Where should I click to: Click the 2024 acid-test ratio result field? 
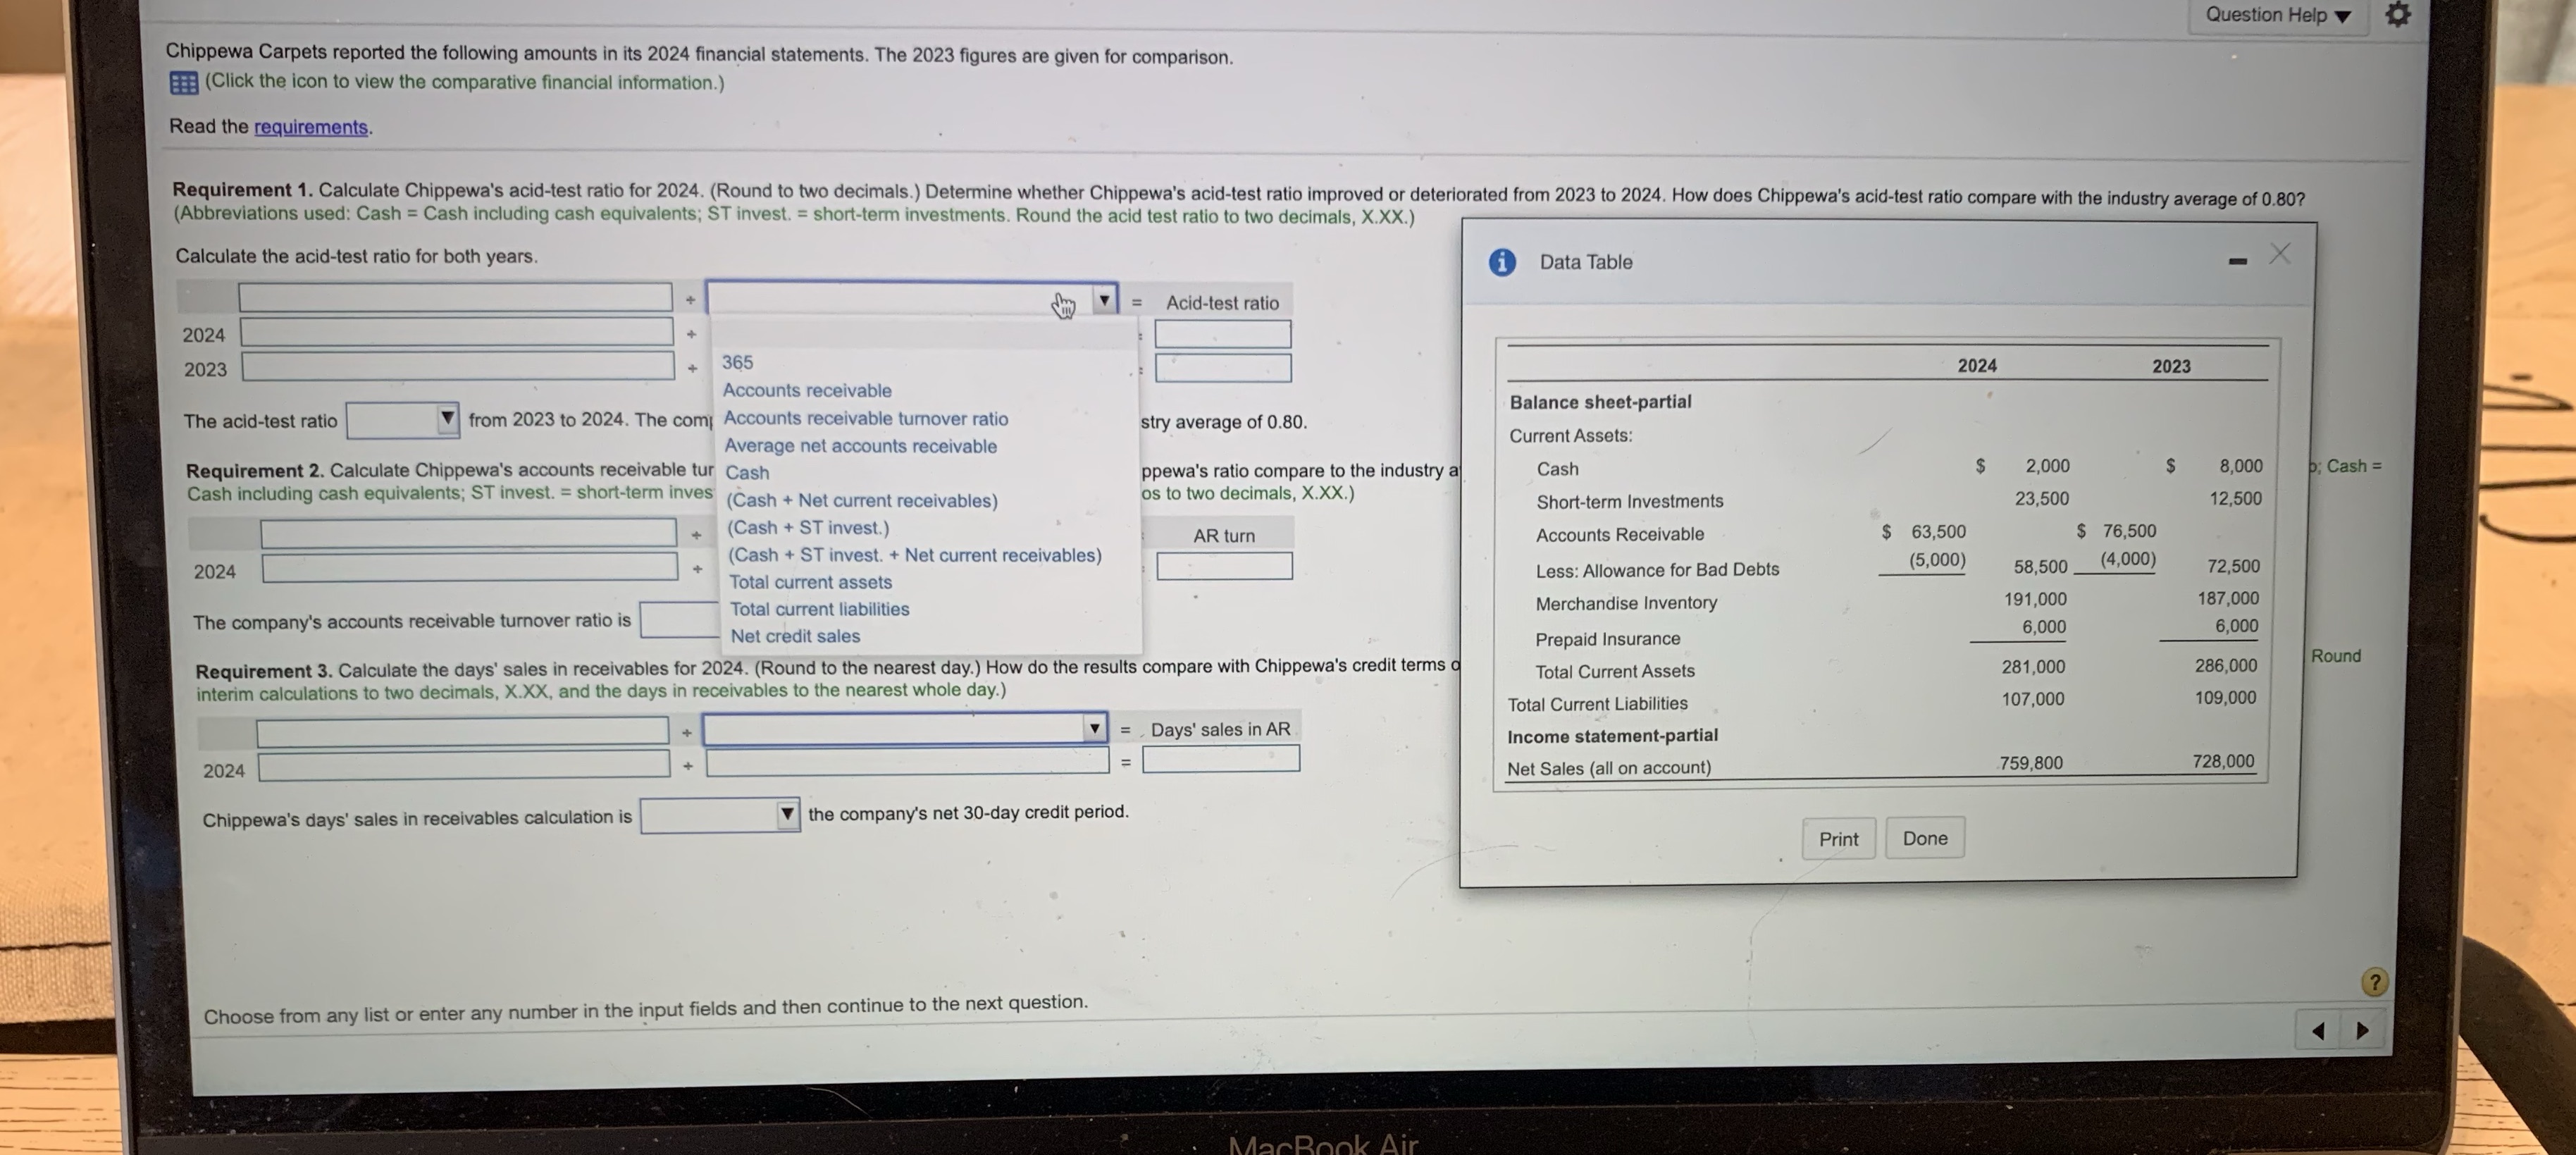[x=1222, y=334]
